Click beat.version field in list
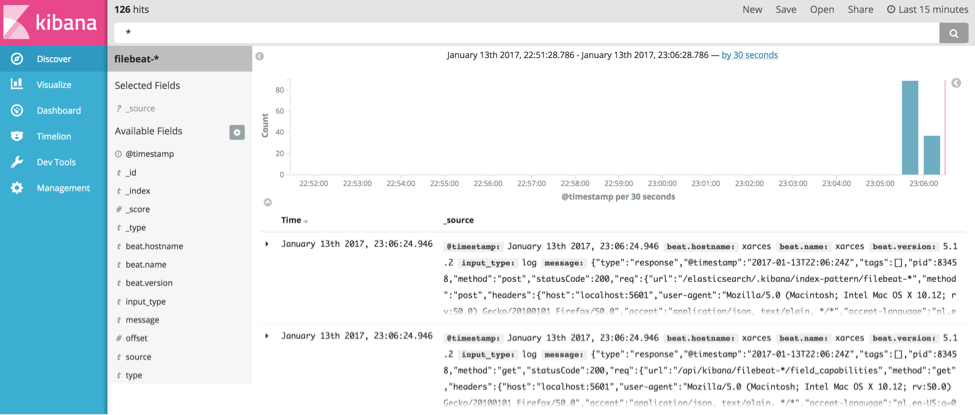This screenshot has width=975, height=415. click(149, 283)
